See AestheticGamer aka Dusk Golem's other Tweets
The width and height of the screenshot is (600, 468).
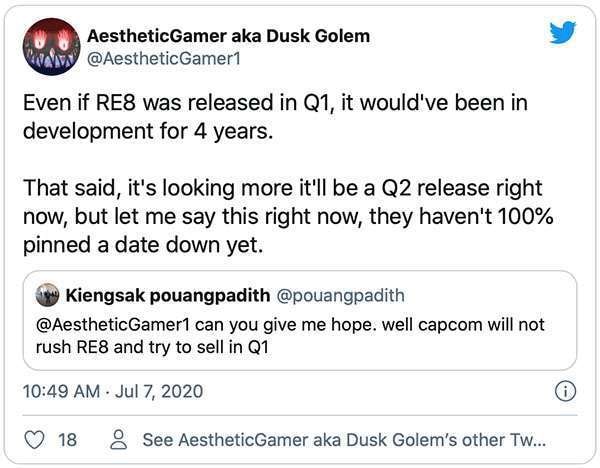[344, 439]
